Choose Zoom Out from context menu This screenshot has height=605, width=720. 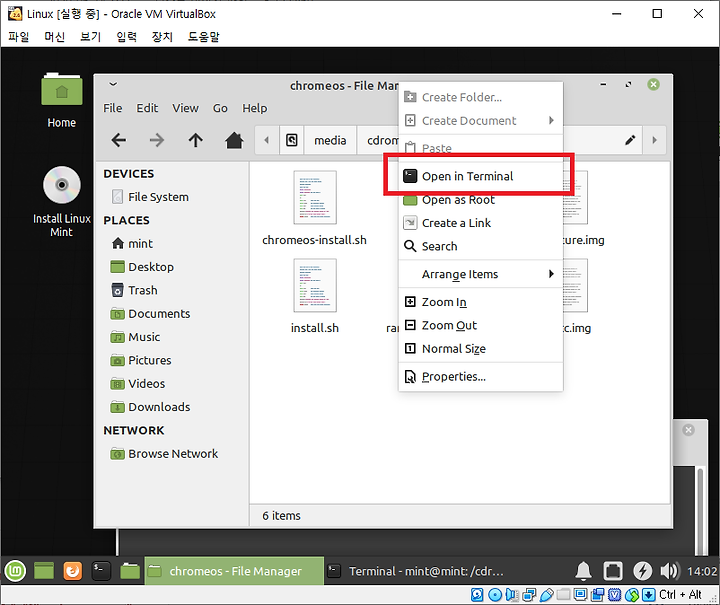pos(481,325)
